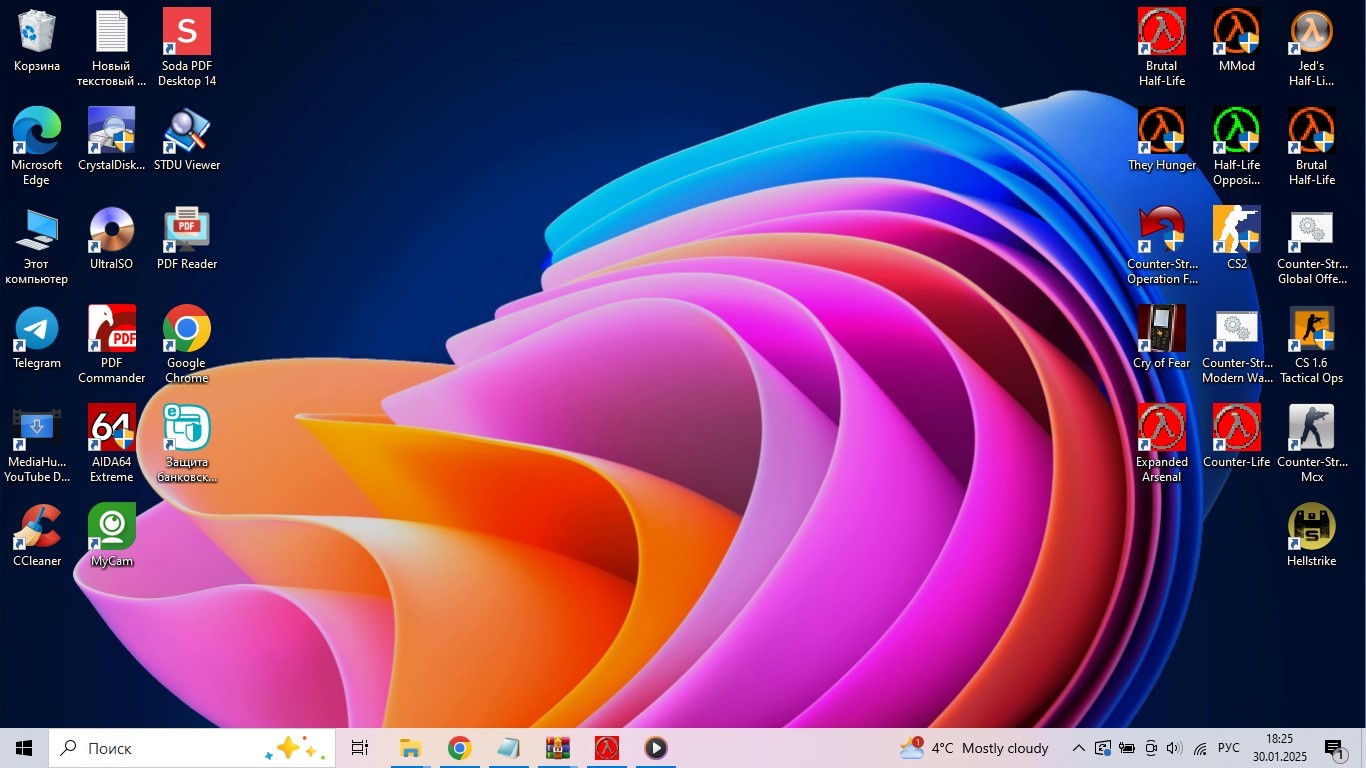Select the Hellstrike shortcut icon
This screenshot has height=768, width=1366.
pos(1311,528)
